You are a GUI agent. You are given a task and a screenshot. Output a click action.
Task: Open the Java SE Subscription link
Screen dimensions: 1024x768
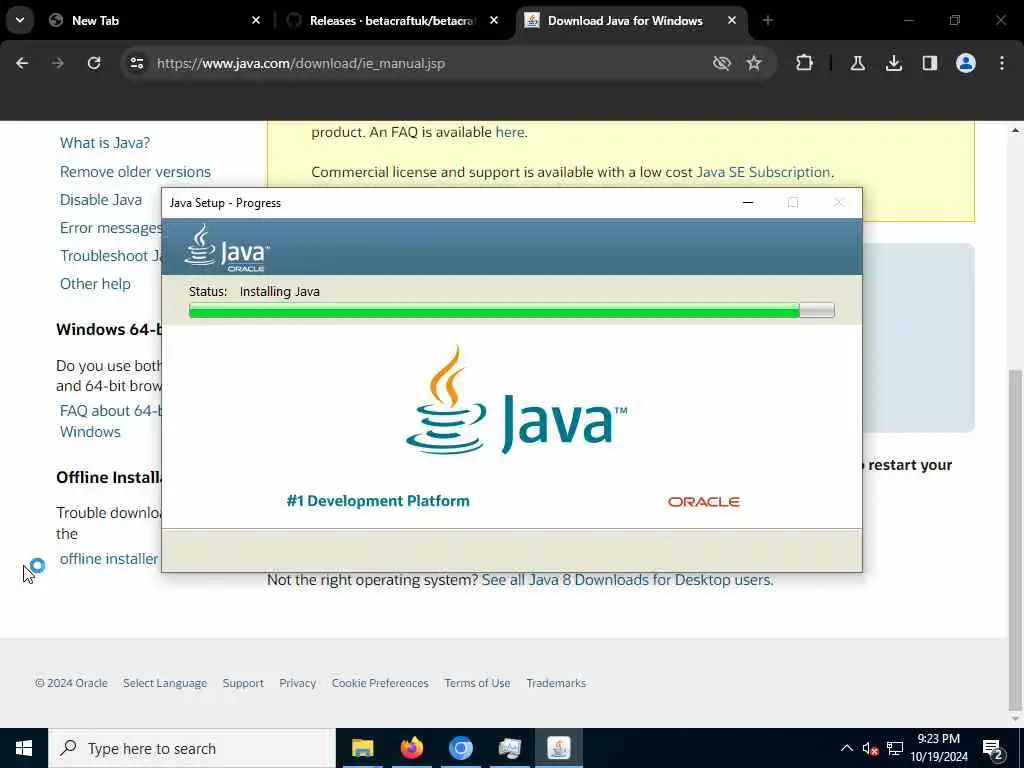click(x=763, y=172)
